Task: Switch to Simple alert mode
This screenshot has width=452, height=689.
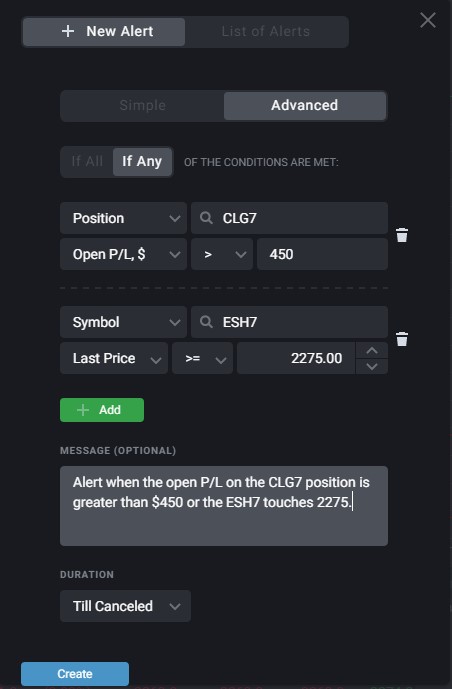Action: pyautogui.click(x=142, y=105)
